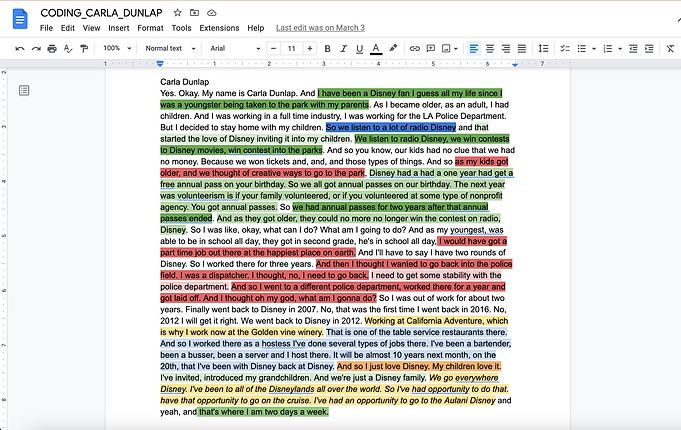Set right alignment
Screen dimensions: 681x430
[x=506, y=49]
